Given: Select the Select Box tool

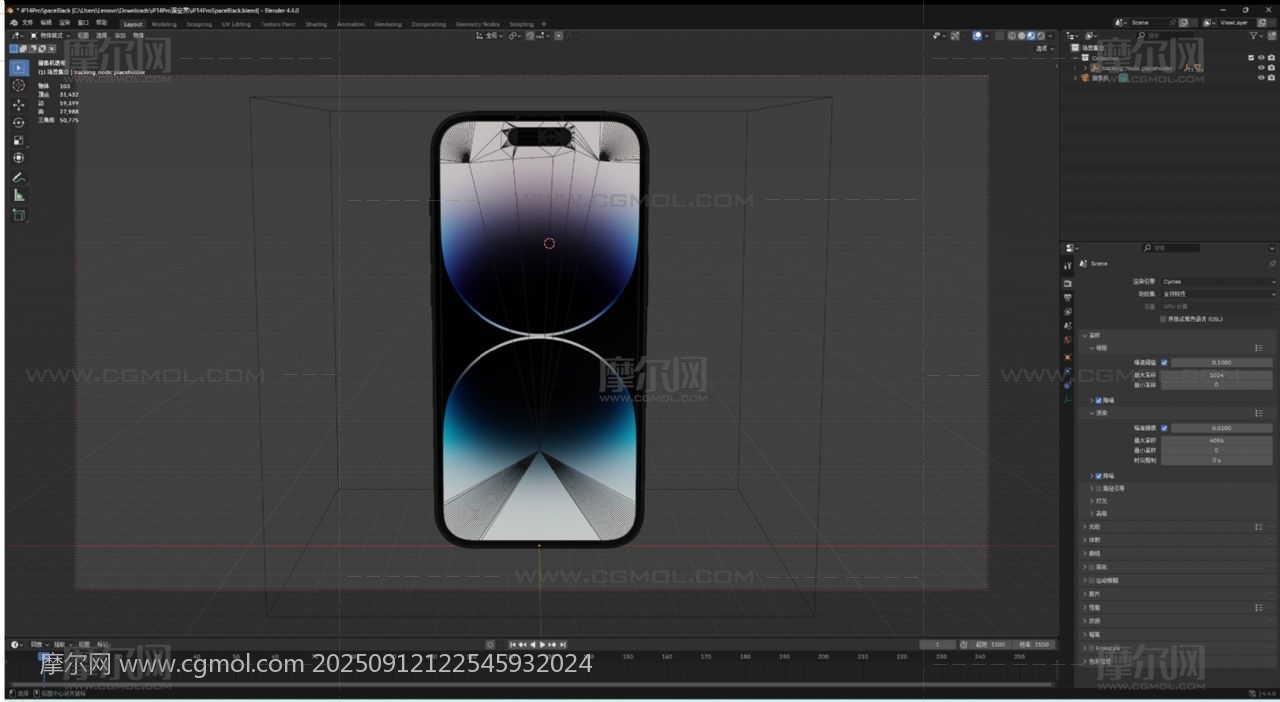Looking at the screenshot, I should [19, 68].
